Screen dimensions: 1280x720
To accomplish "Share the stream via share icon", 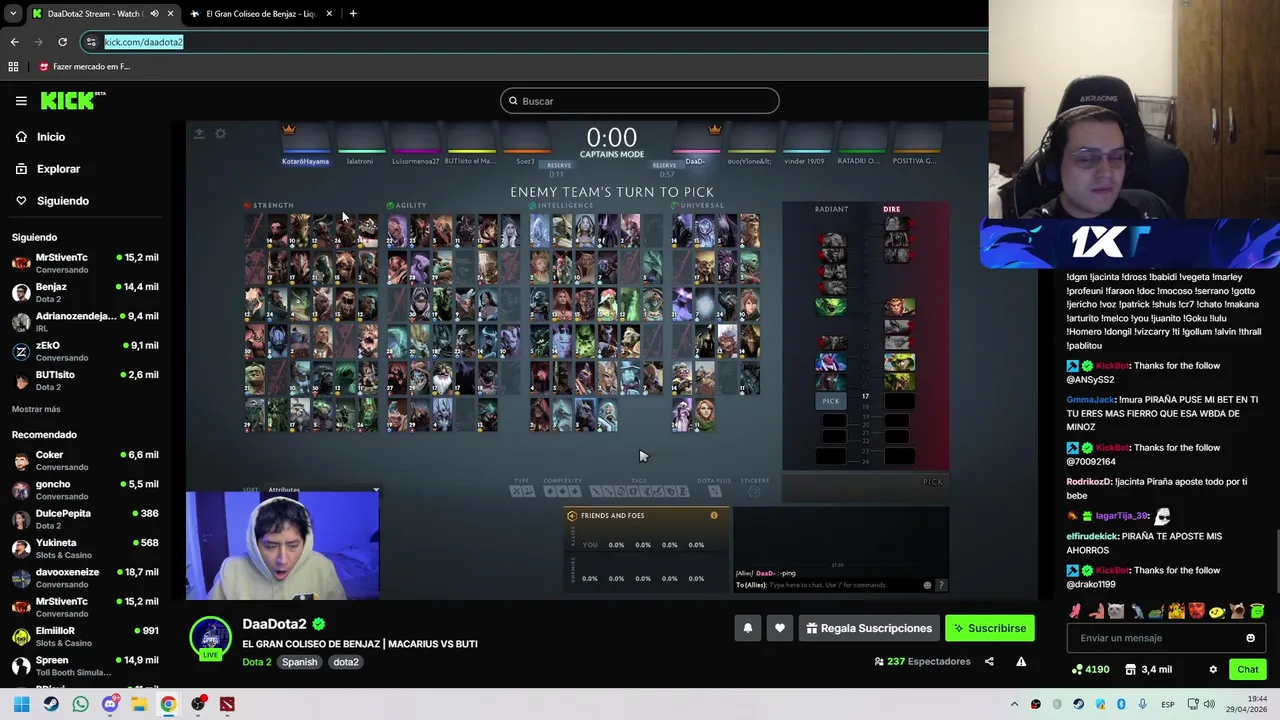I will pos(989,661).
